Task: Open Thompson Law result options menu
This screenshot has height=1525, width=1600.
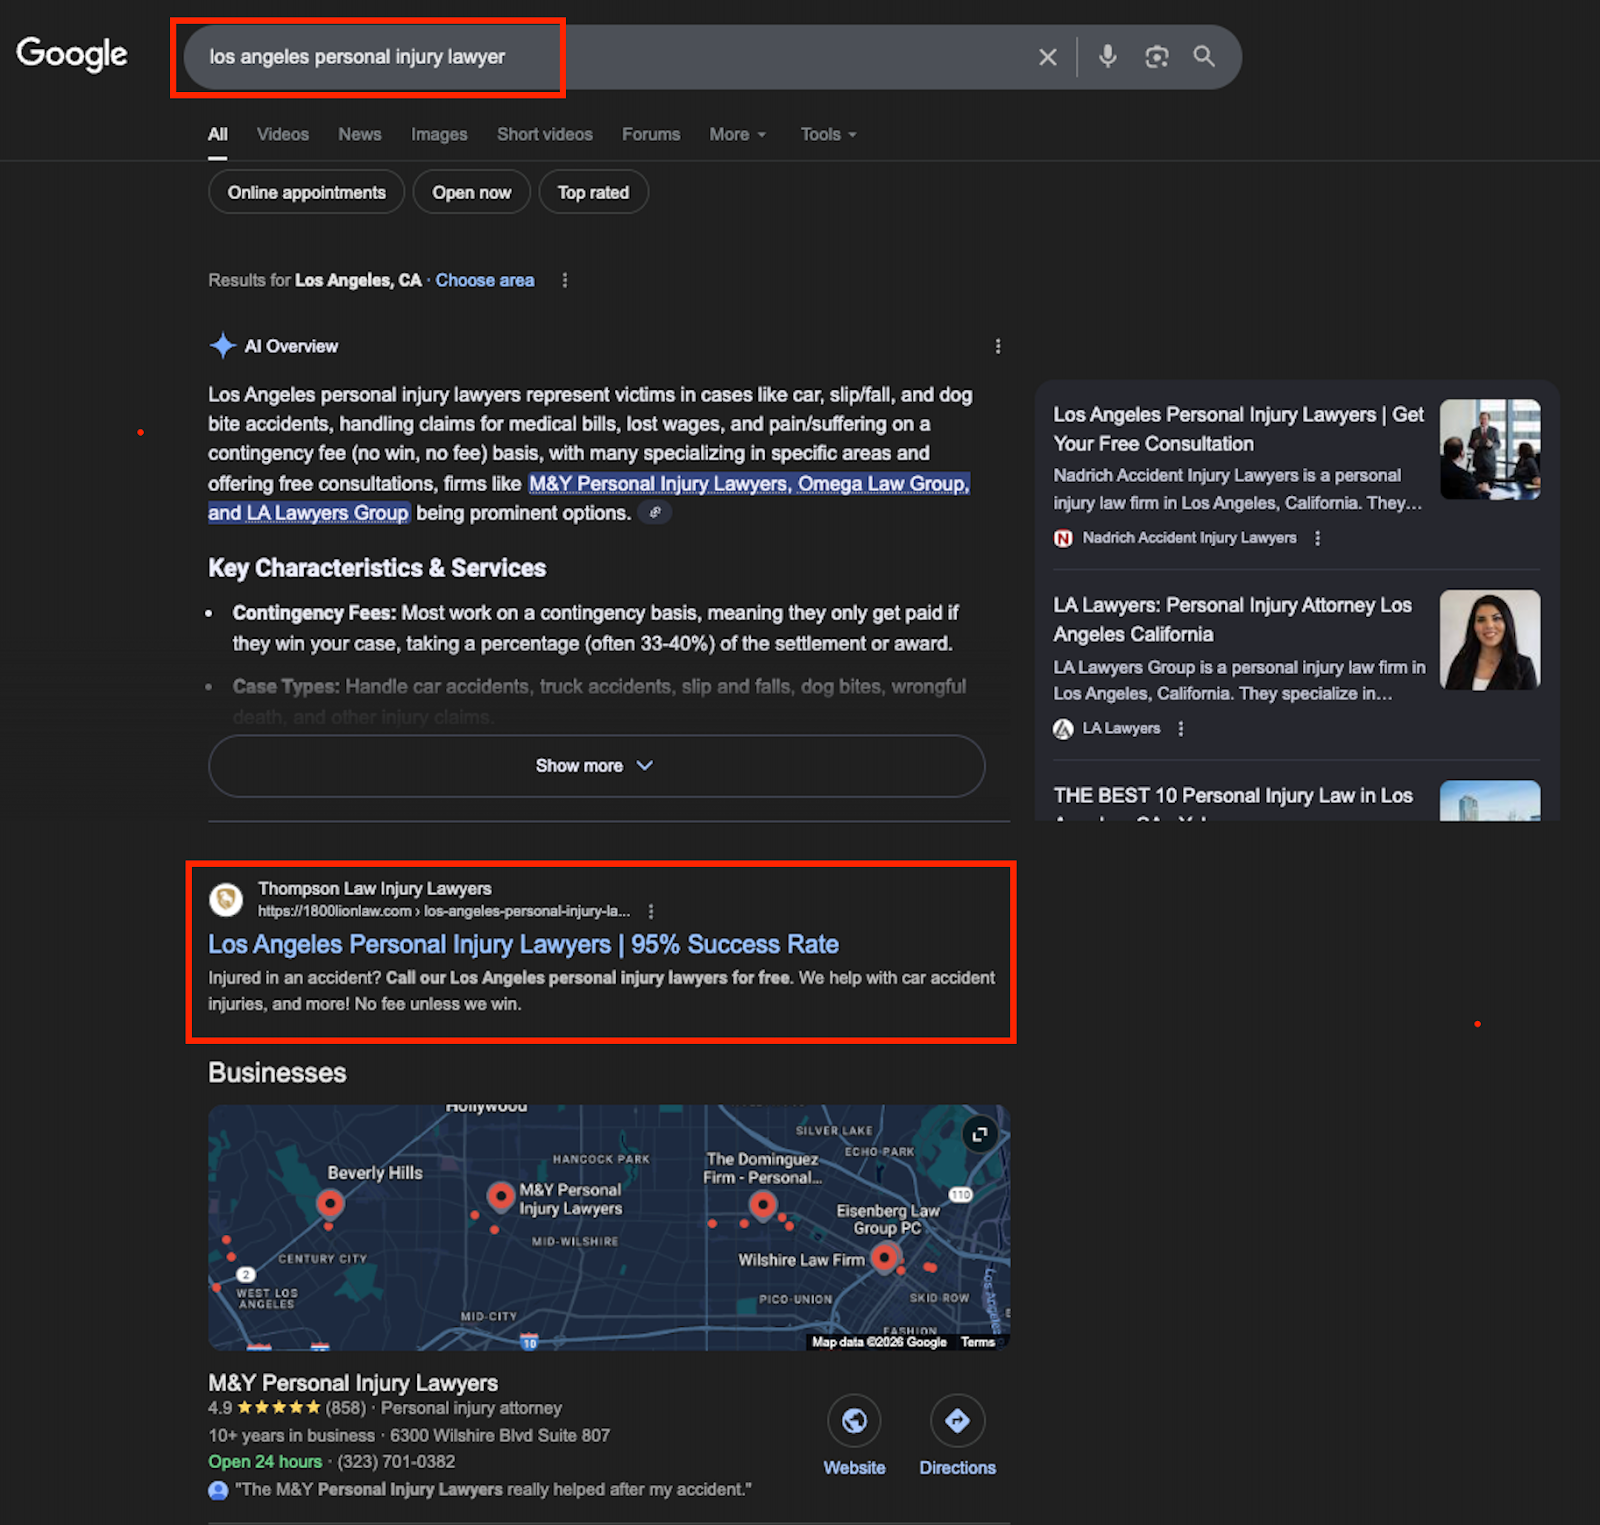Action: coord(651,911)
